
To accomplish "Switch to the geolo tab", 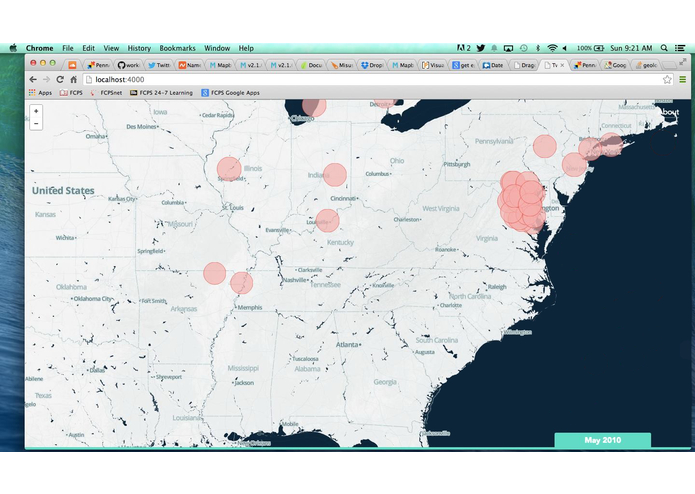I will point(646,65).
